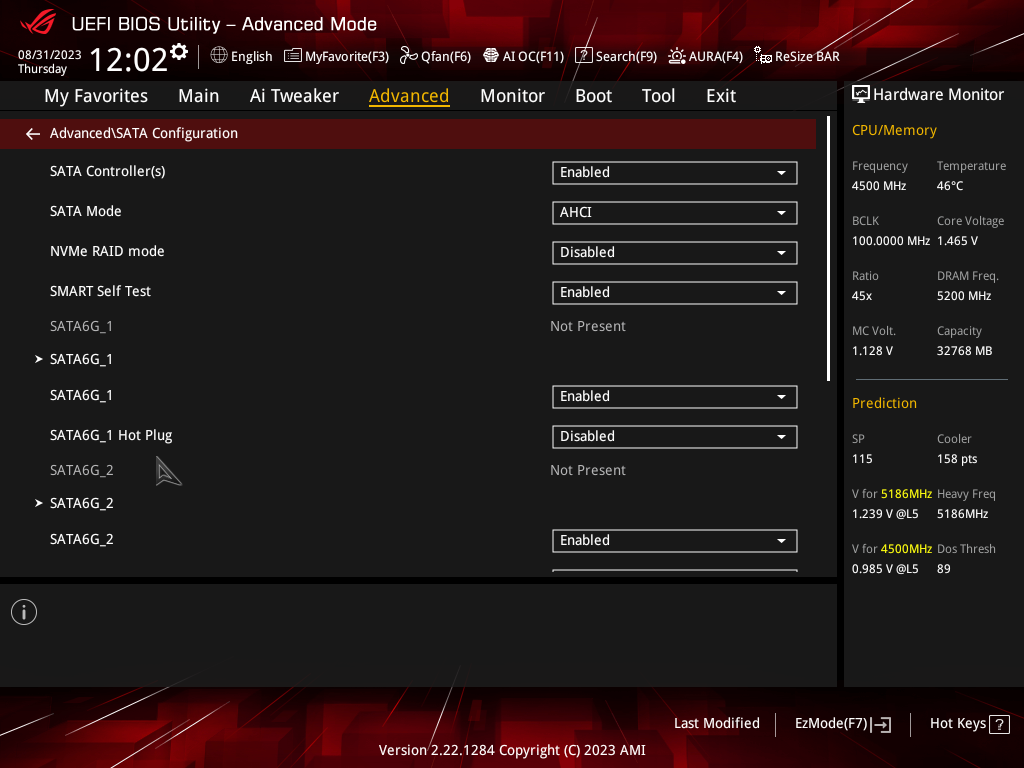Open the English language globe icon
This screenshot has height=768, width=1024.
(x=219, y=56)
